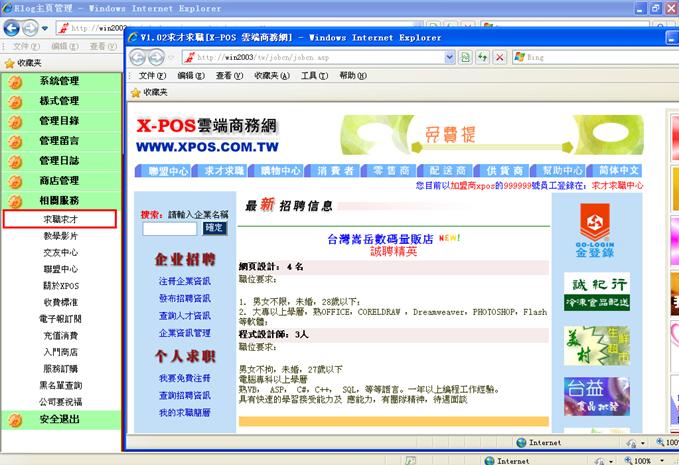Click the orange icon beside 商店管理
Screen dimensions: 679x465
[15, 181]
